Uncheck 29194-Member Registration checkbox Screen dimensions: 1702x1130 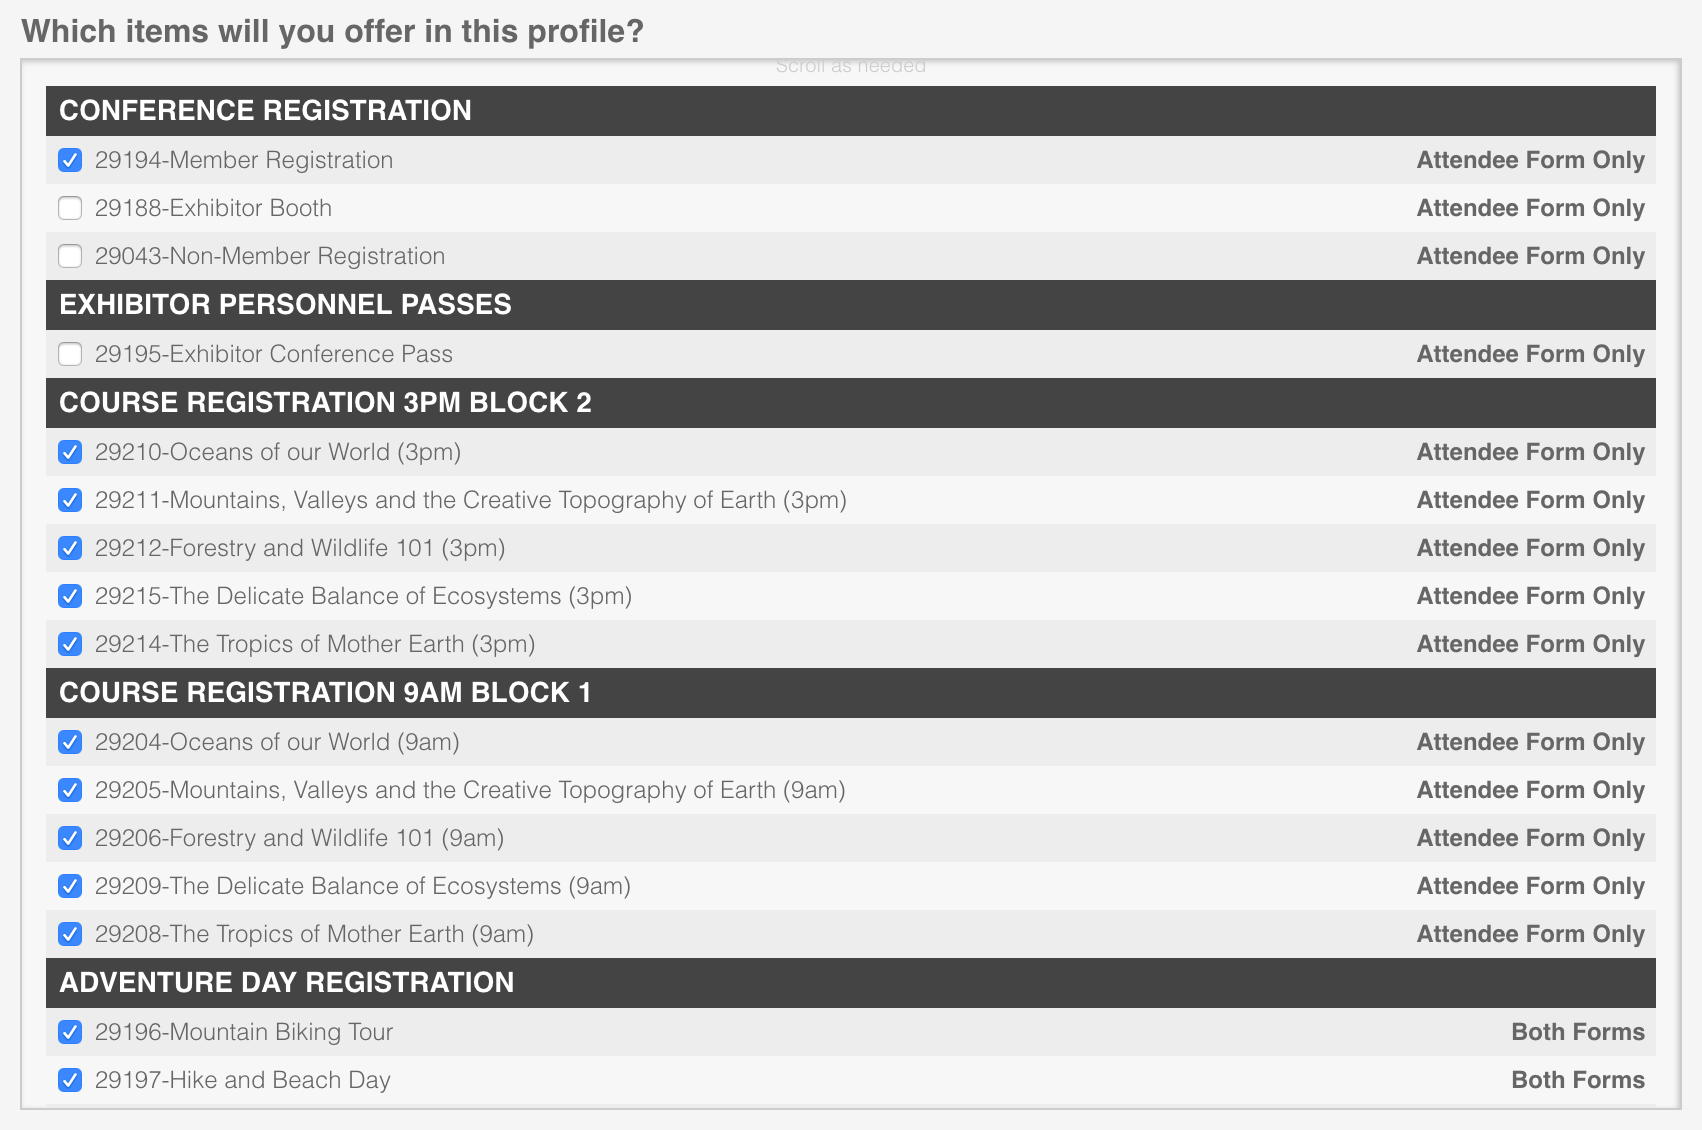click(x=70, y=160)
